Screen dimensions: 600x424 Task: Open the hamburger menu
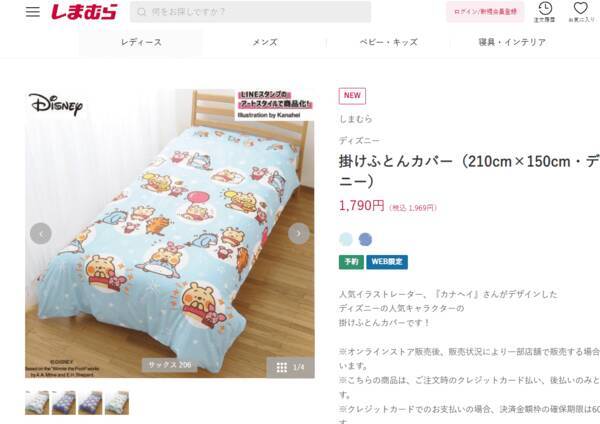tap(33, 11)
